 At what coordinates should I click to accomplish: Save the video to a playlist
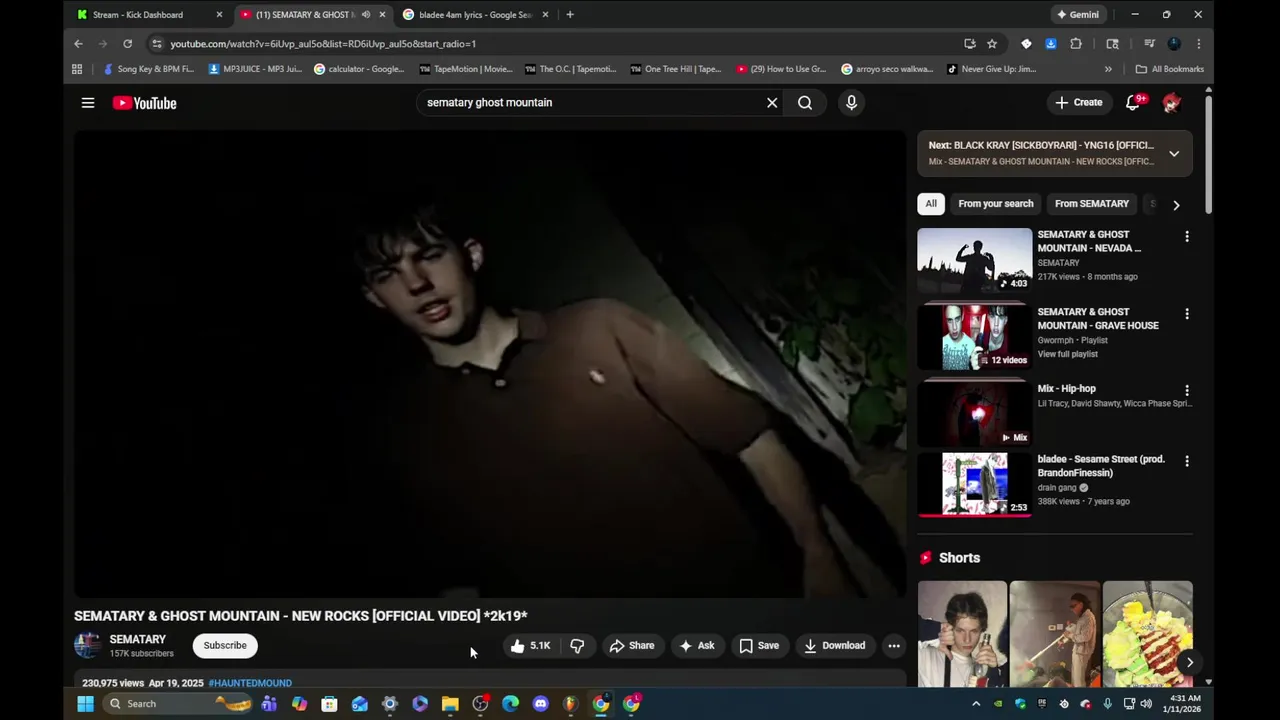click(759, 646)
